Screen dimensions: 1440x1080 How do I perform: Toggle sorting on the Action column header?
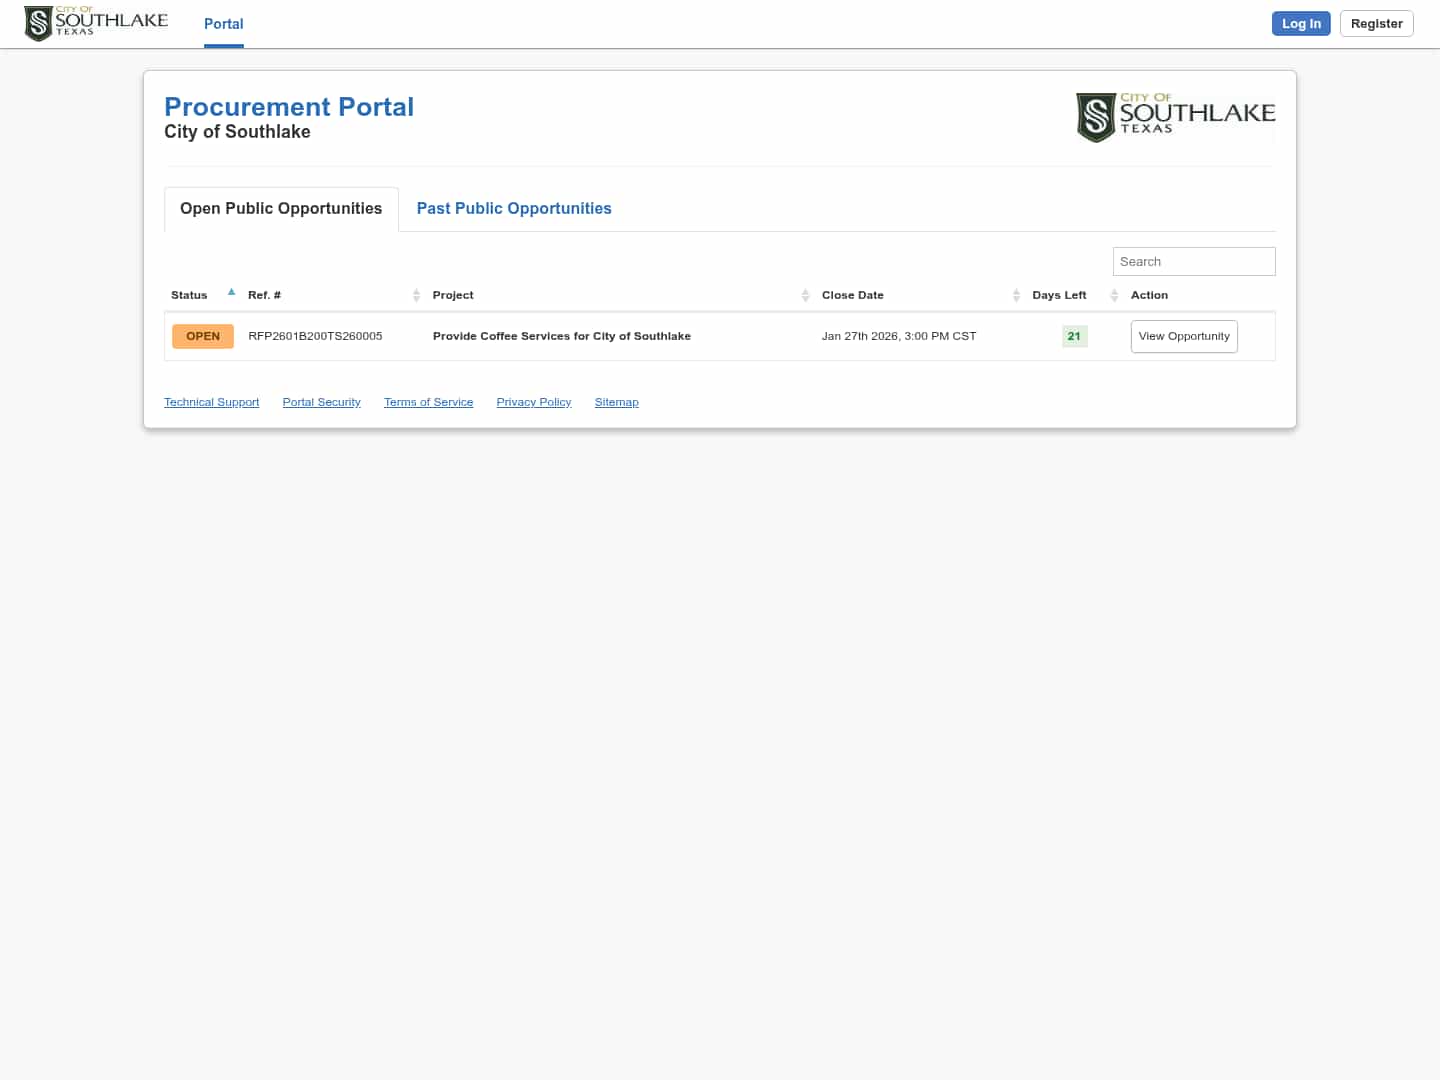coord(1149,295)
